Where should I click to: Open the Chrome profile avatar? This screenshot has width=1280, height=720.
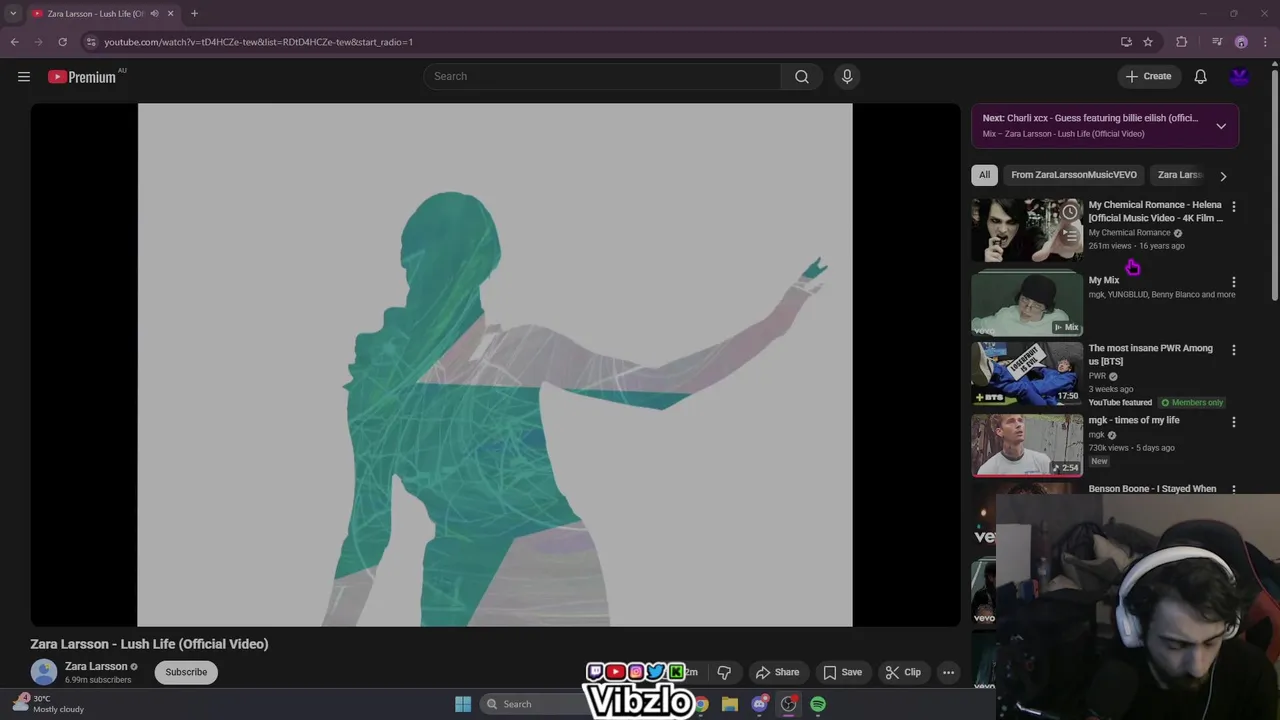click(x=1241, y=42)
